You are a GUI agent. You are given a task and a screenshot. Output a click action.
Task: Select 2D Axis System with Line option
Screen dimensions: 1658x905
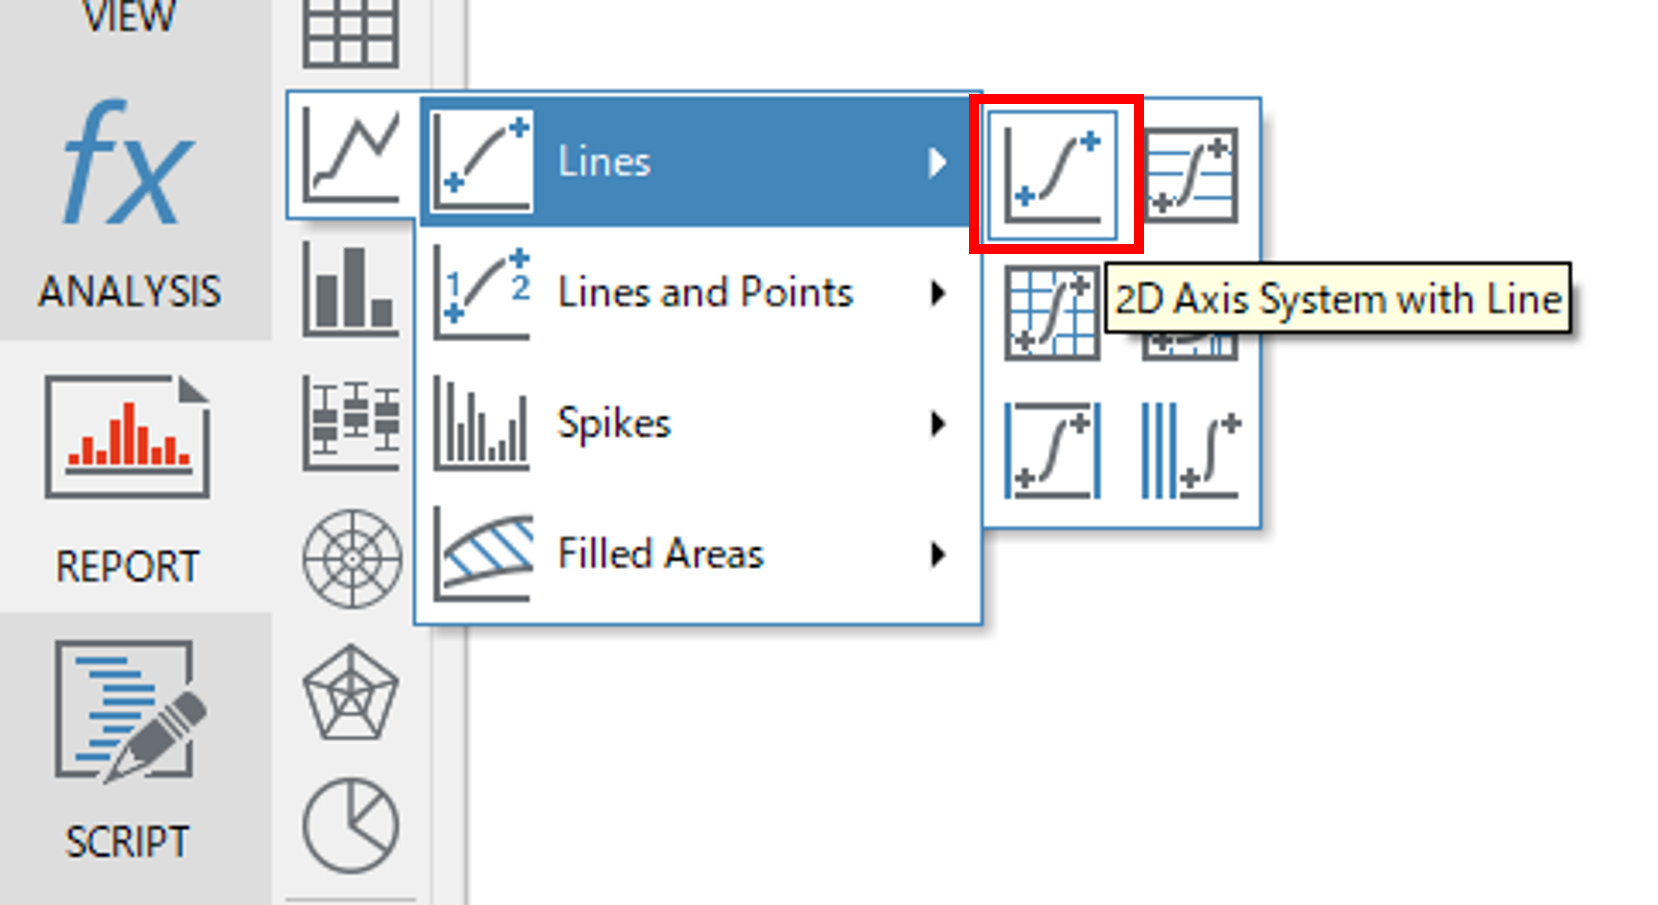[x=1054, y=174]
